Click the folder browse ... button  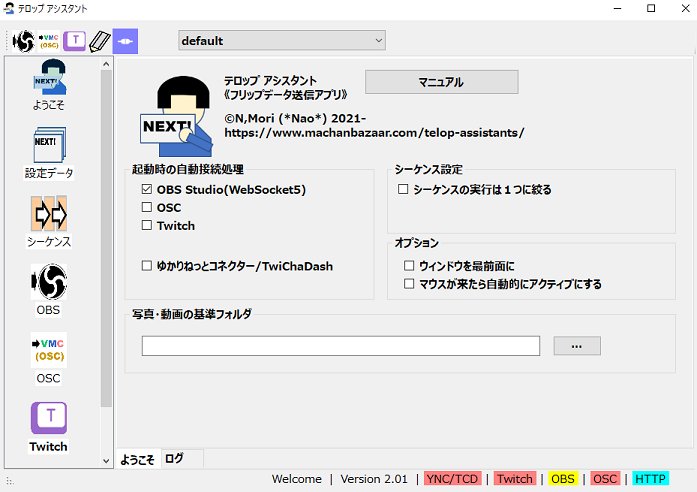(x=576, y=346)
